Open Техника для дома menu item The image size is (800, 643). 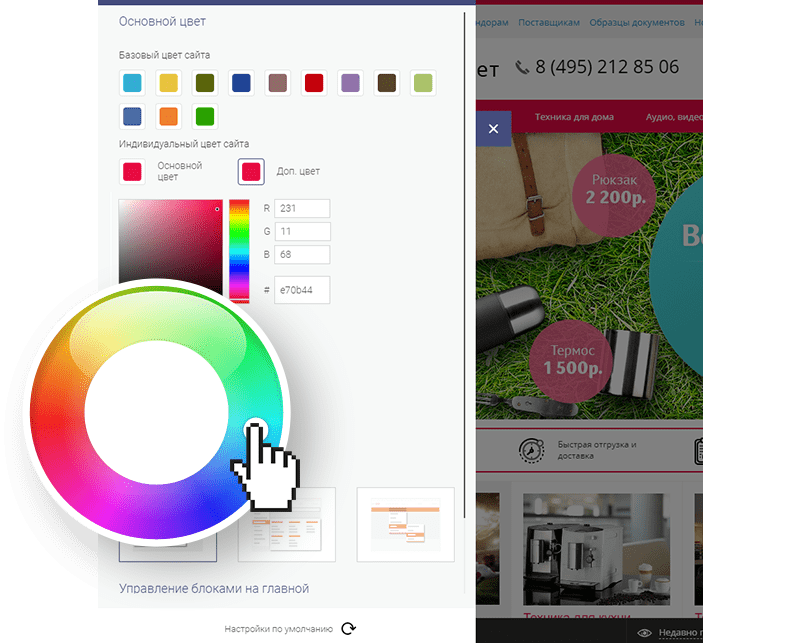[x=574, y=117]
